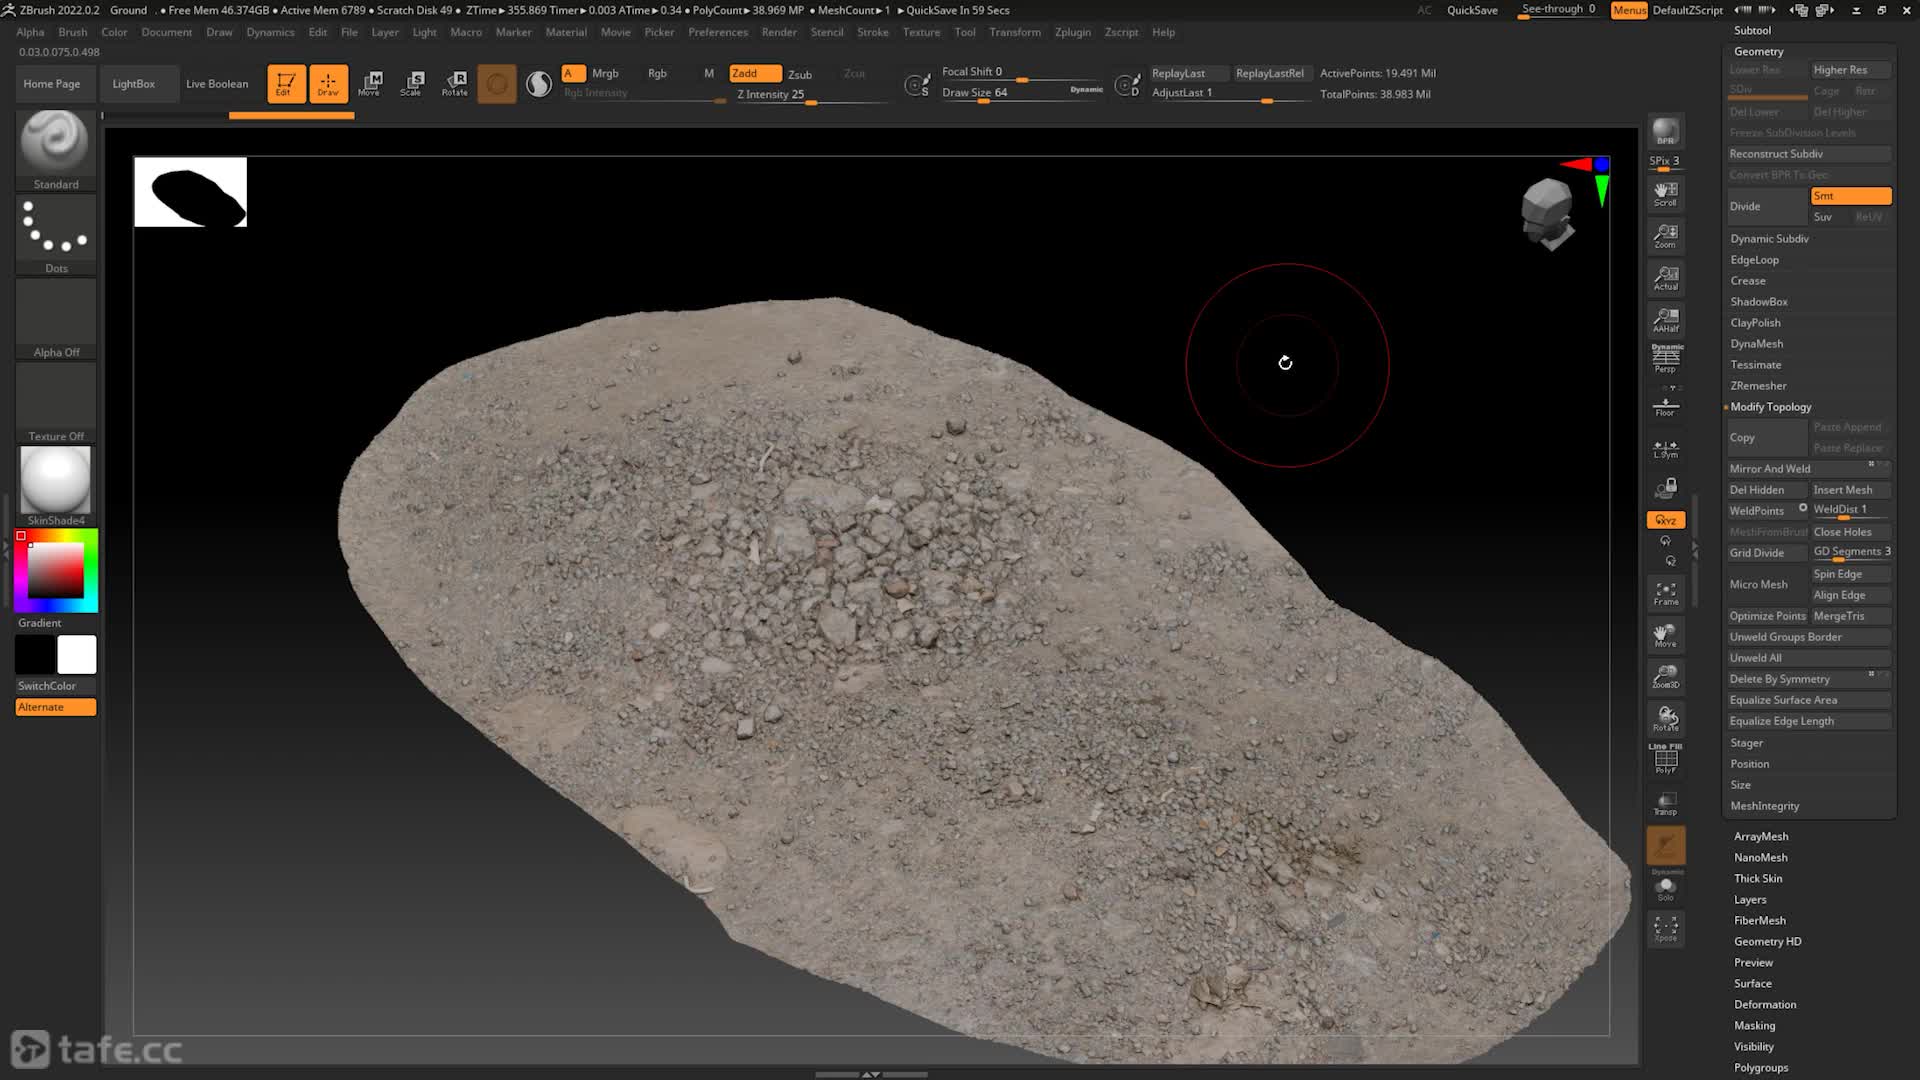
Task: Activate the Rotate tool in top toolbar
Action: coord(455,83)
